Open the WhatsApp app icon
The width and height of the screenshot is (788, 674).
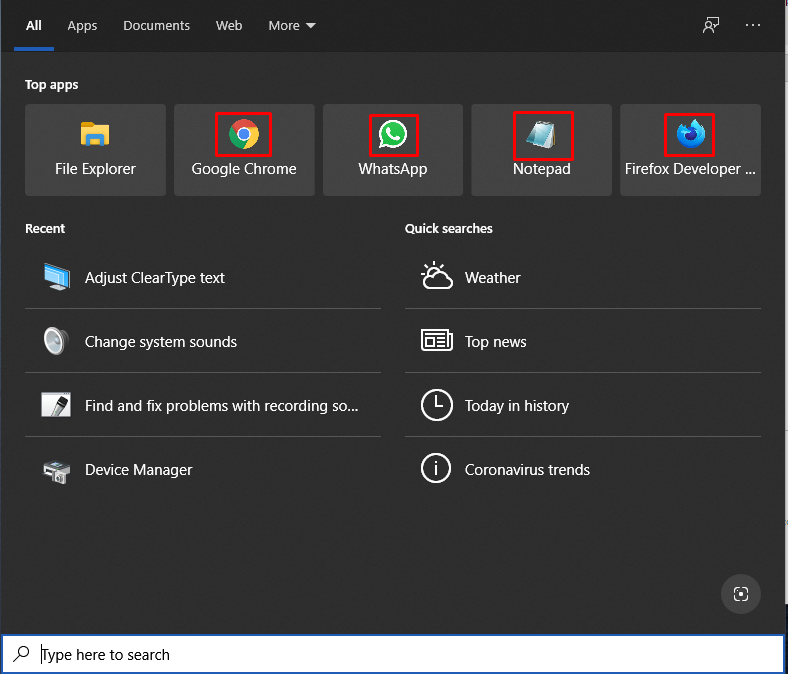[x=393, y=135]
